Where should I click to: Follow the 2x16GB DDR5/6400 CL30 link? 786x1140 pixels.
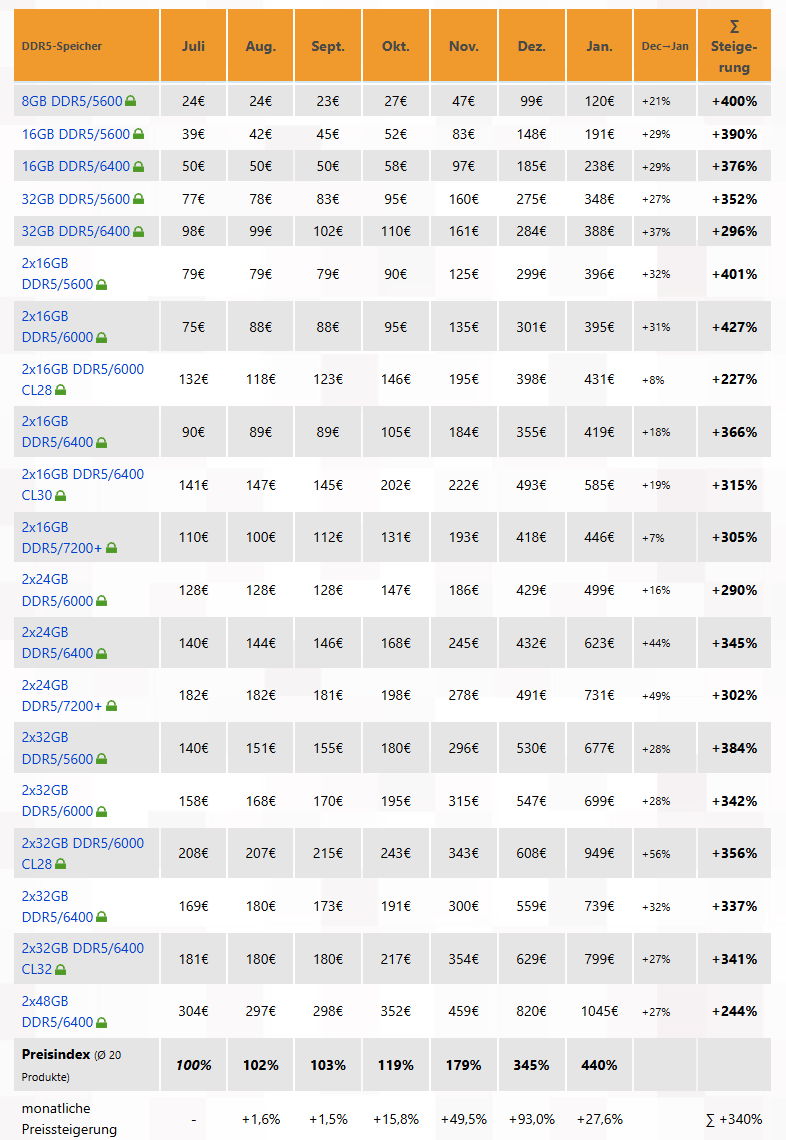click(x=83, y=484)
